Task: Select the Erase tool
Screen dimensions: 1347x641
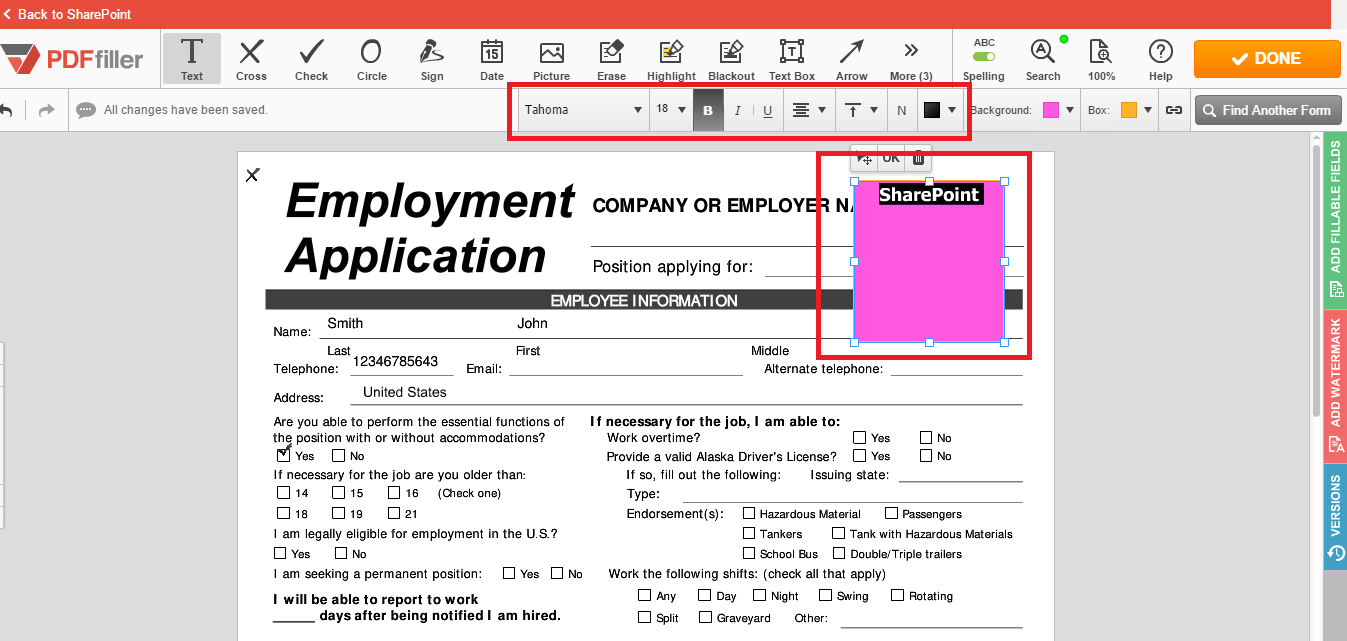Action: (x=611, y=58)
